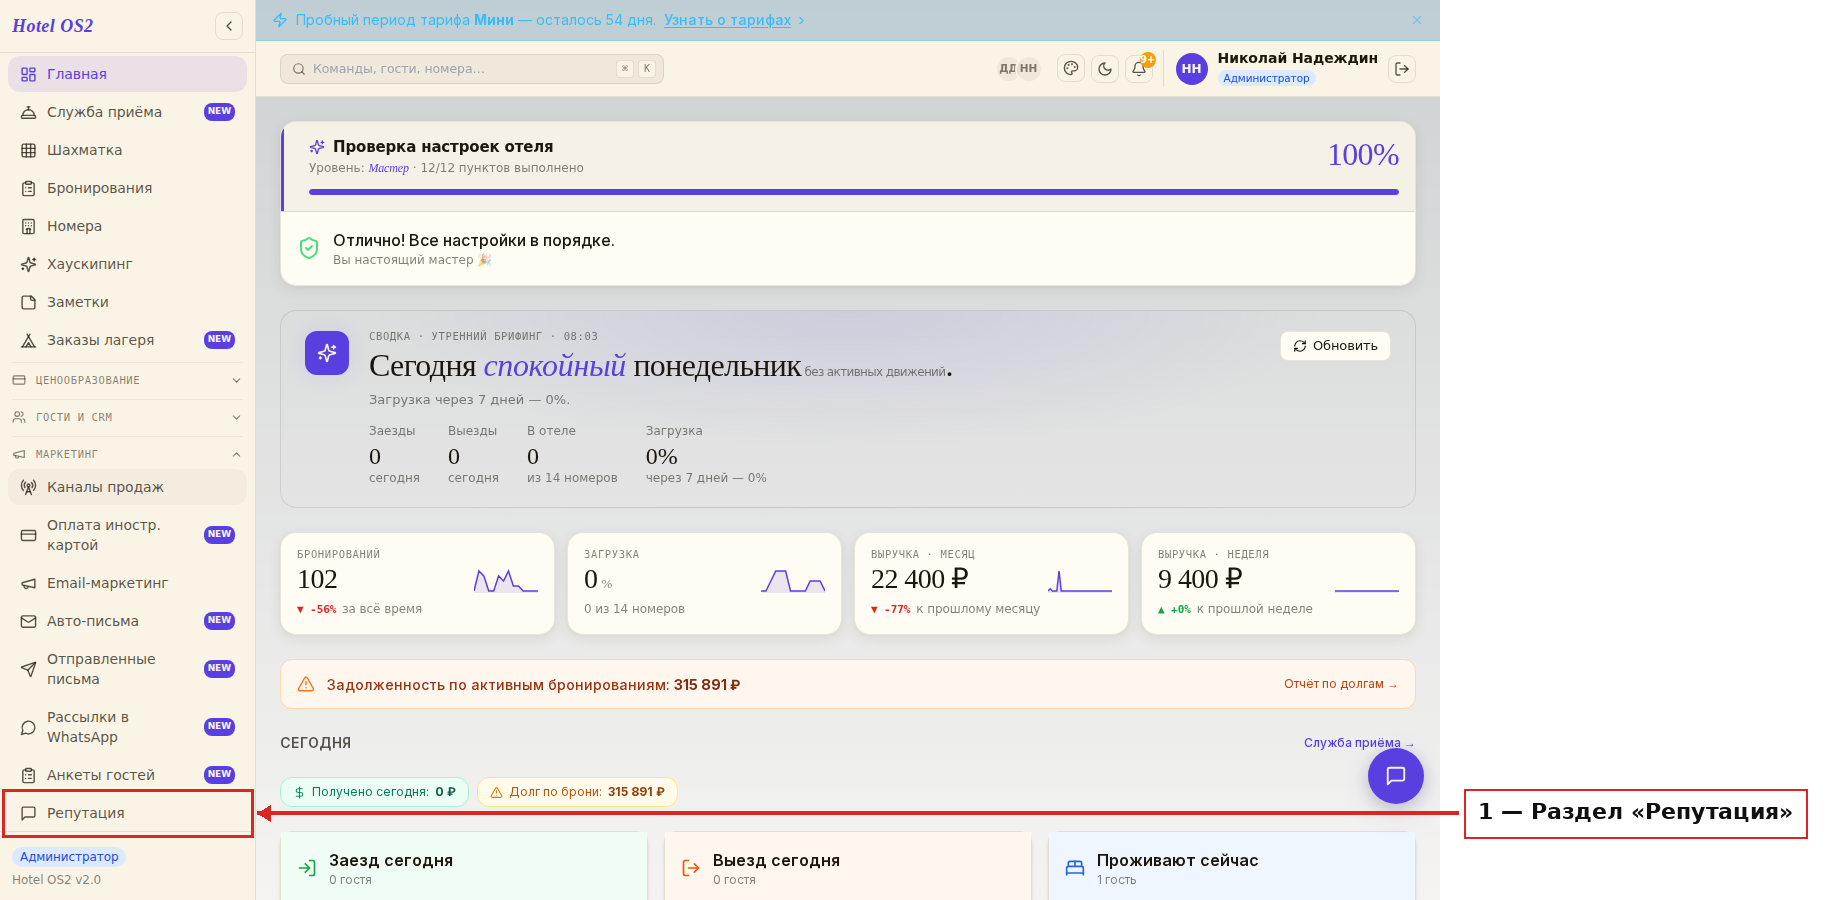
Task: Follow the Узнать о тарифах link
Action: pyautogui.click(x=727, y=20)
